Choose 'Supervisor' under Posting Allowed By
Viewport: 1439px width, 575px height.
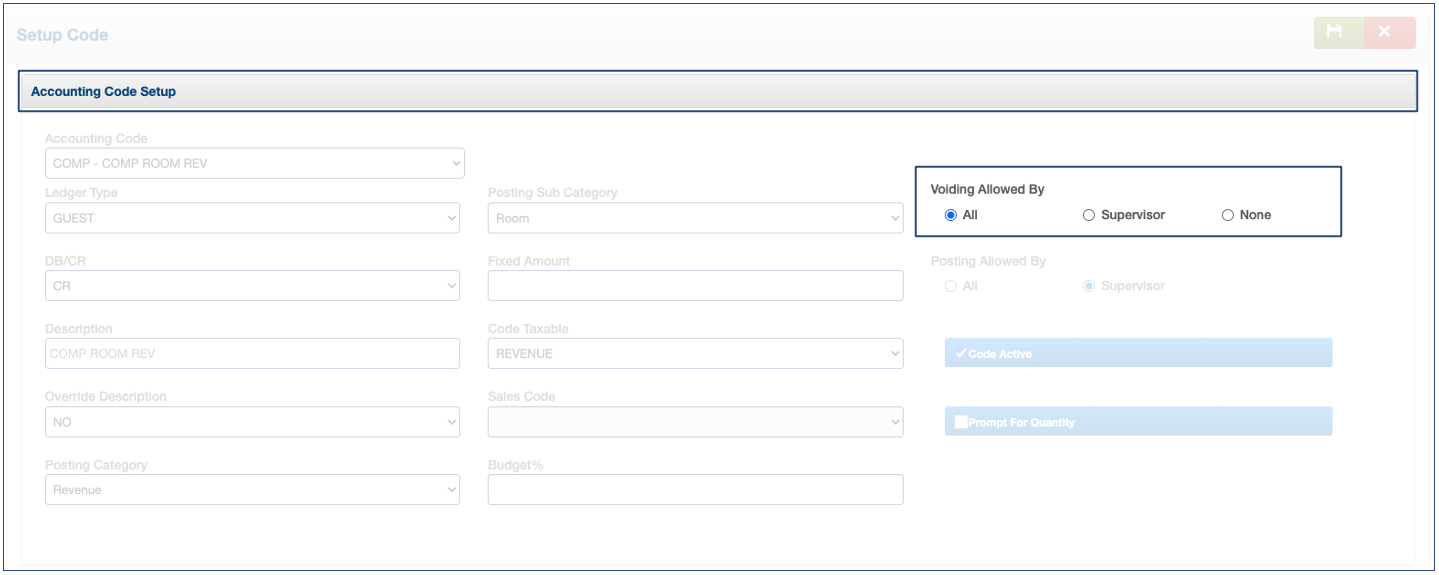tap(1089, 286)
